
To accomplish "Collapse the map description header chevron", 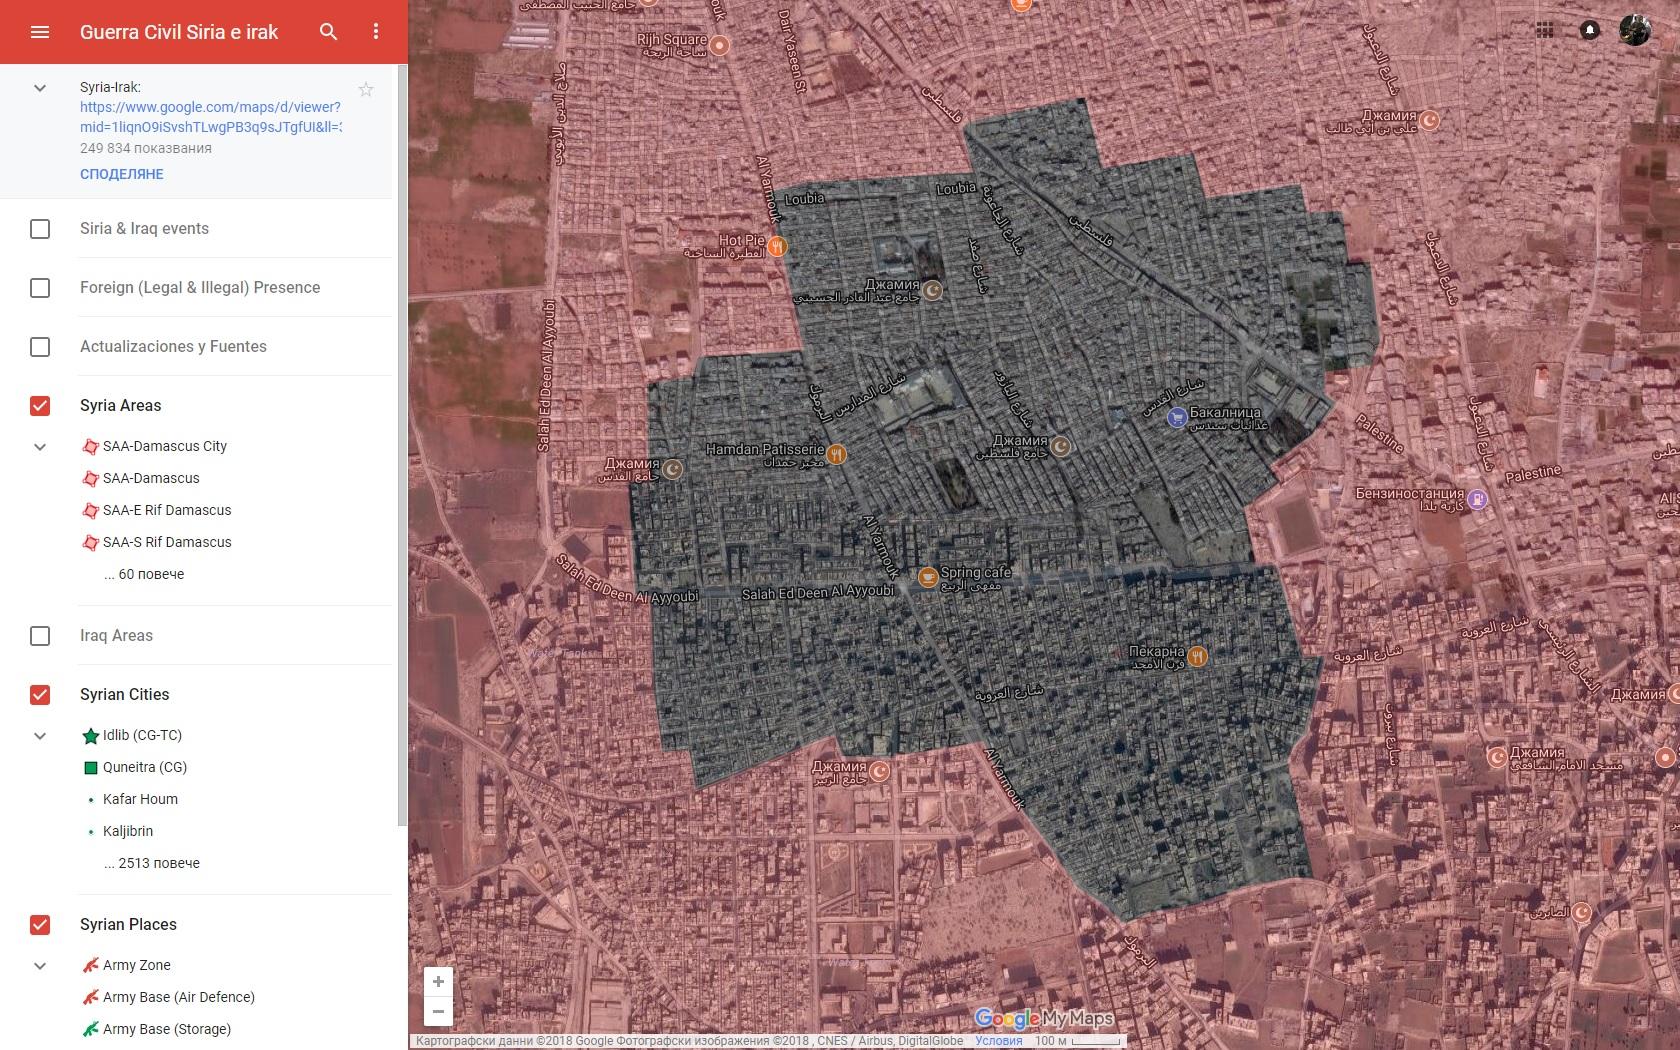I will 40,88.
